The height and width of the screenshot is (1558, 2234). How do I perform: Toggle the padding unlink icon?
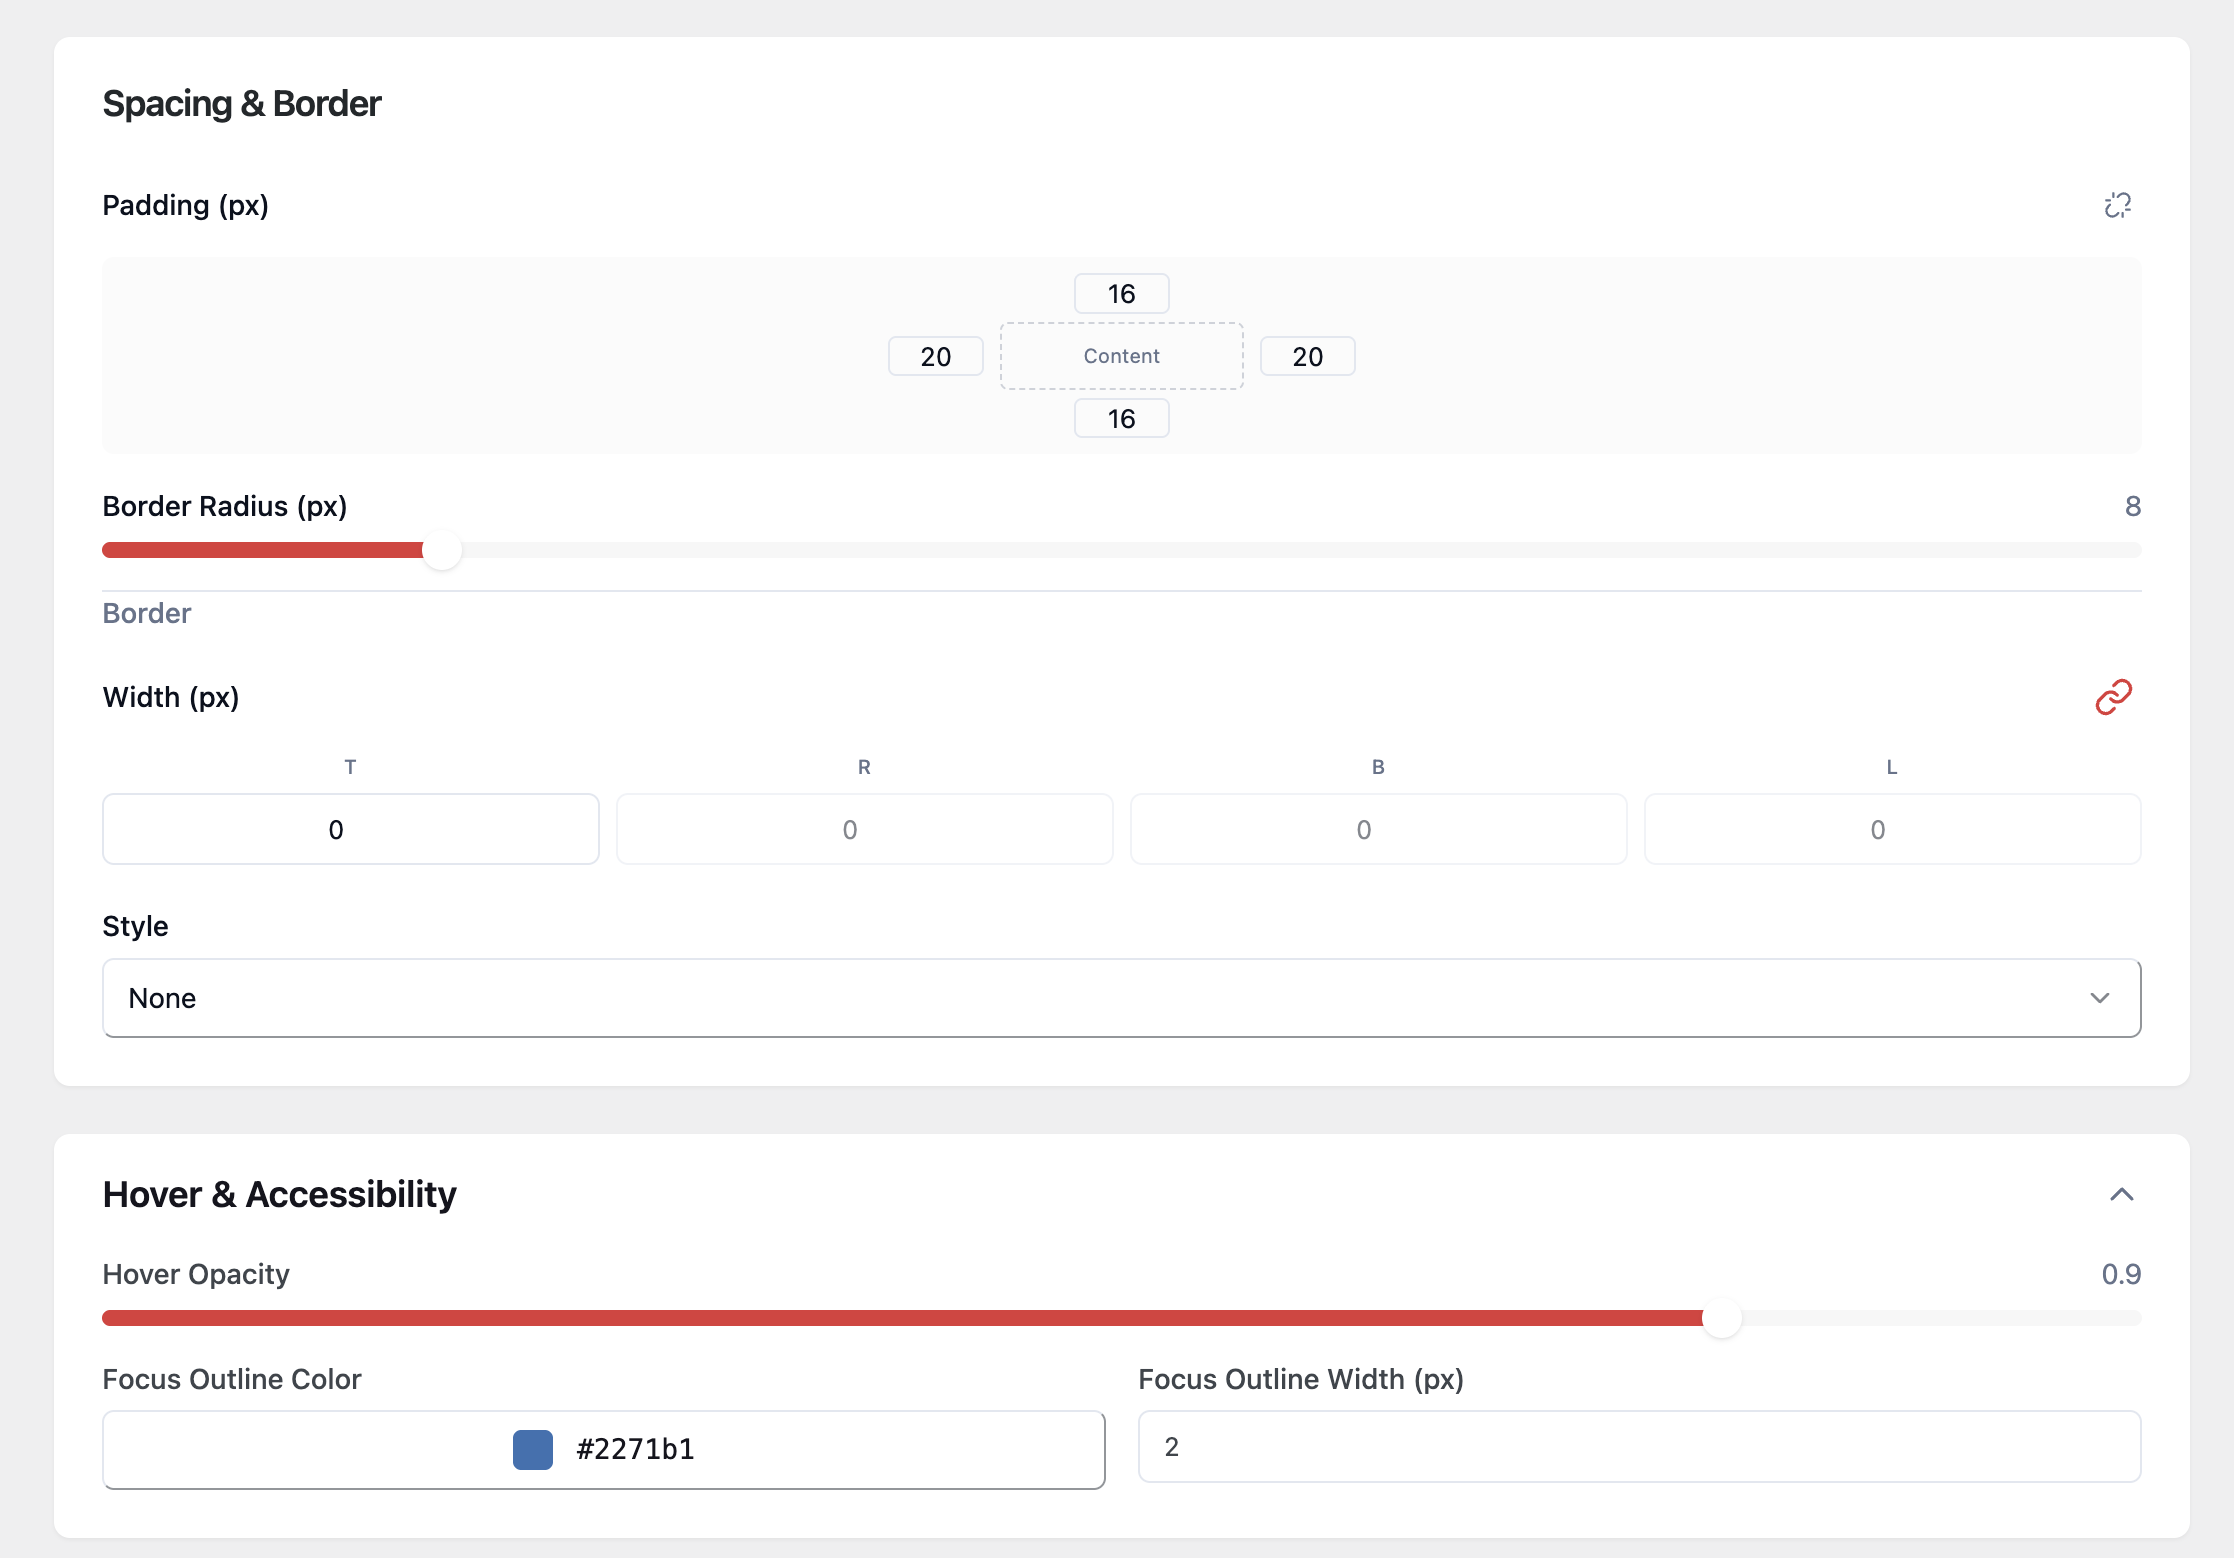pyautogui.click(x=2117, y=205)
